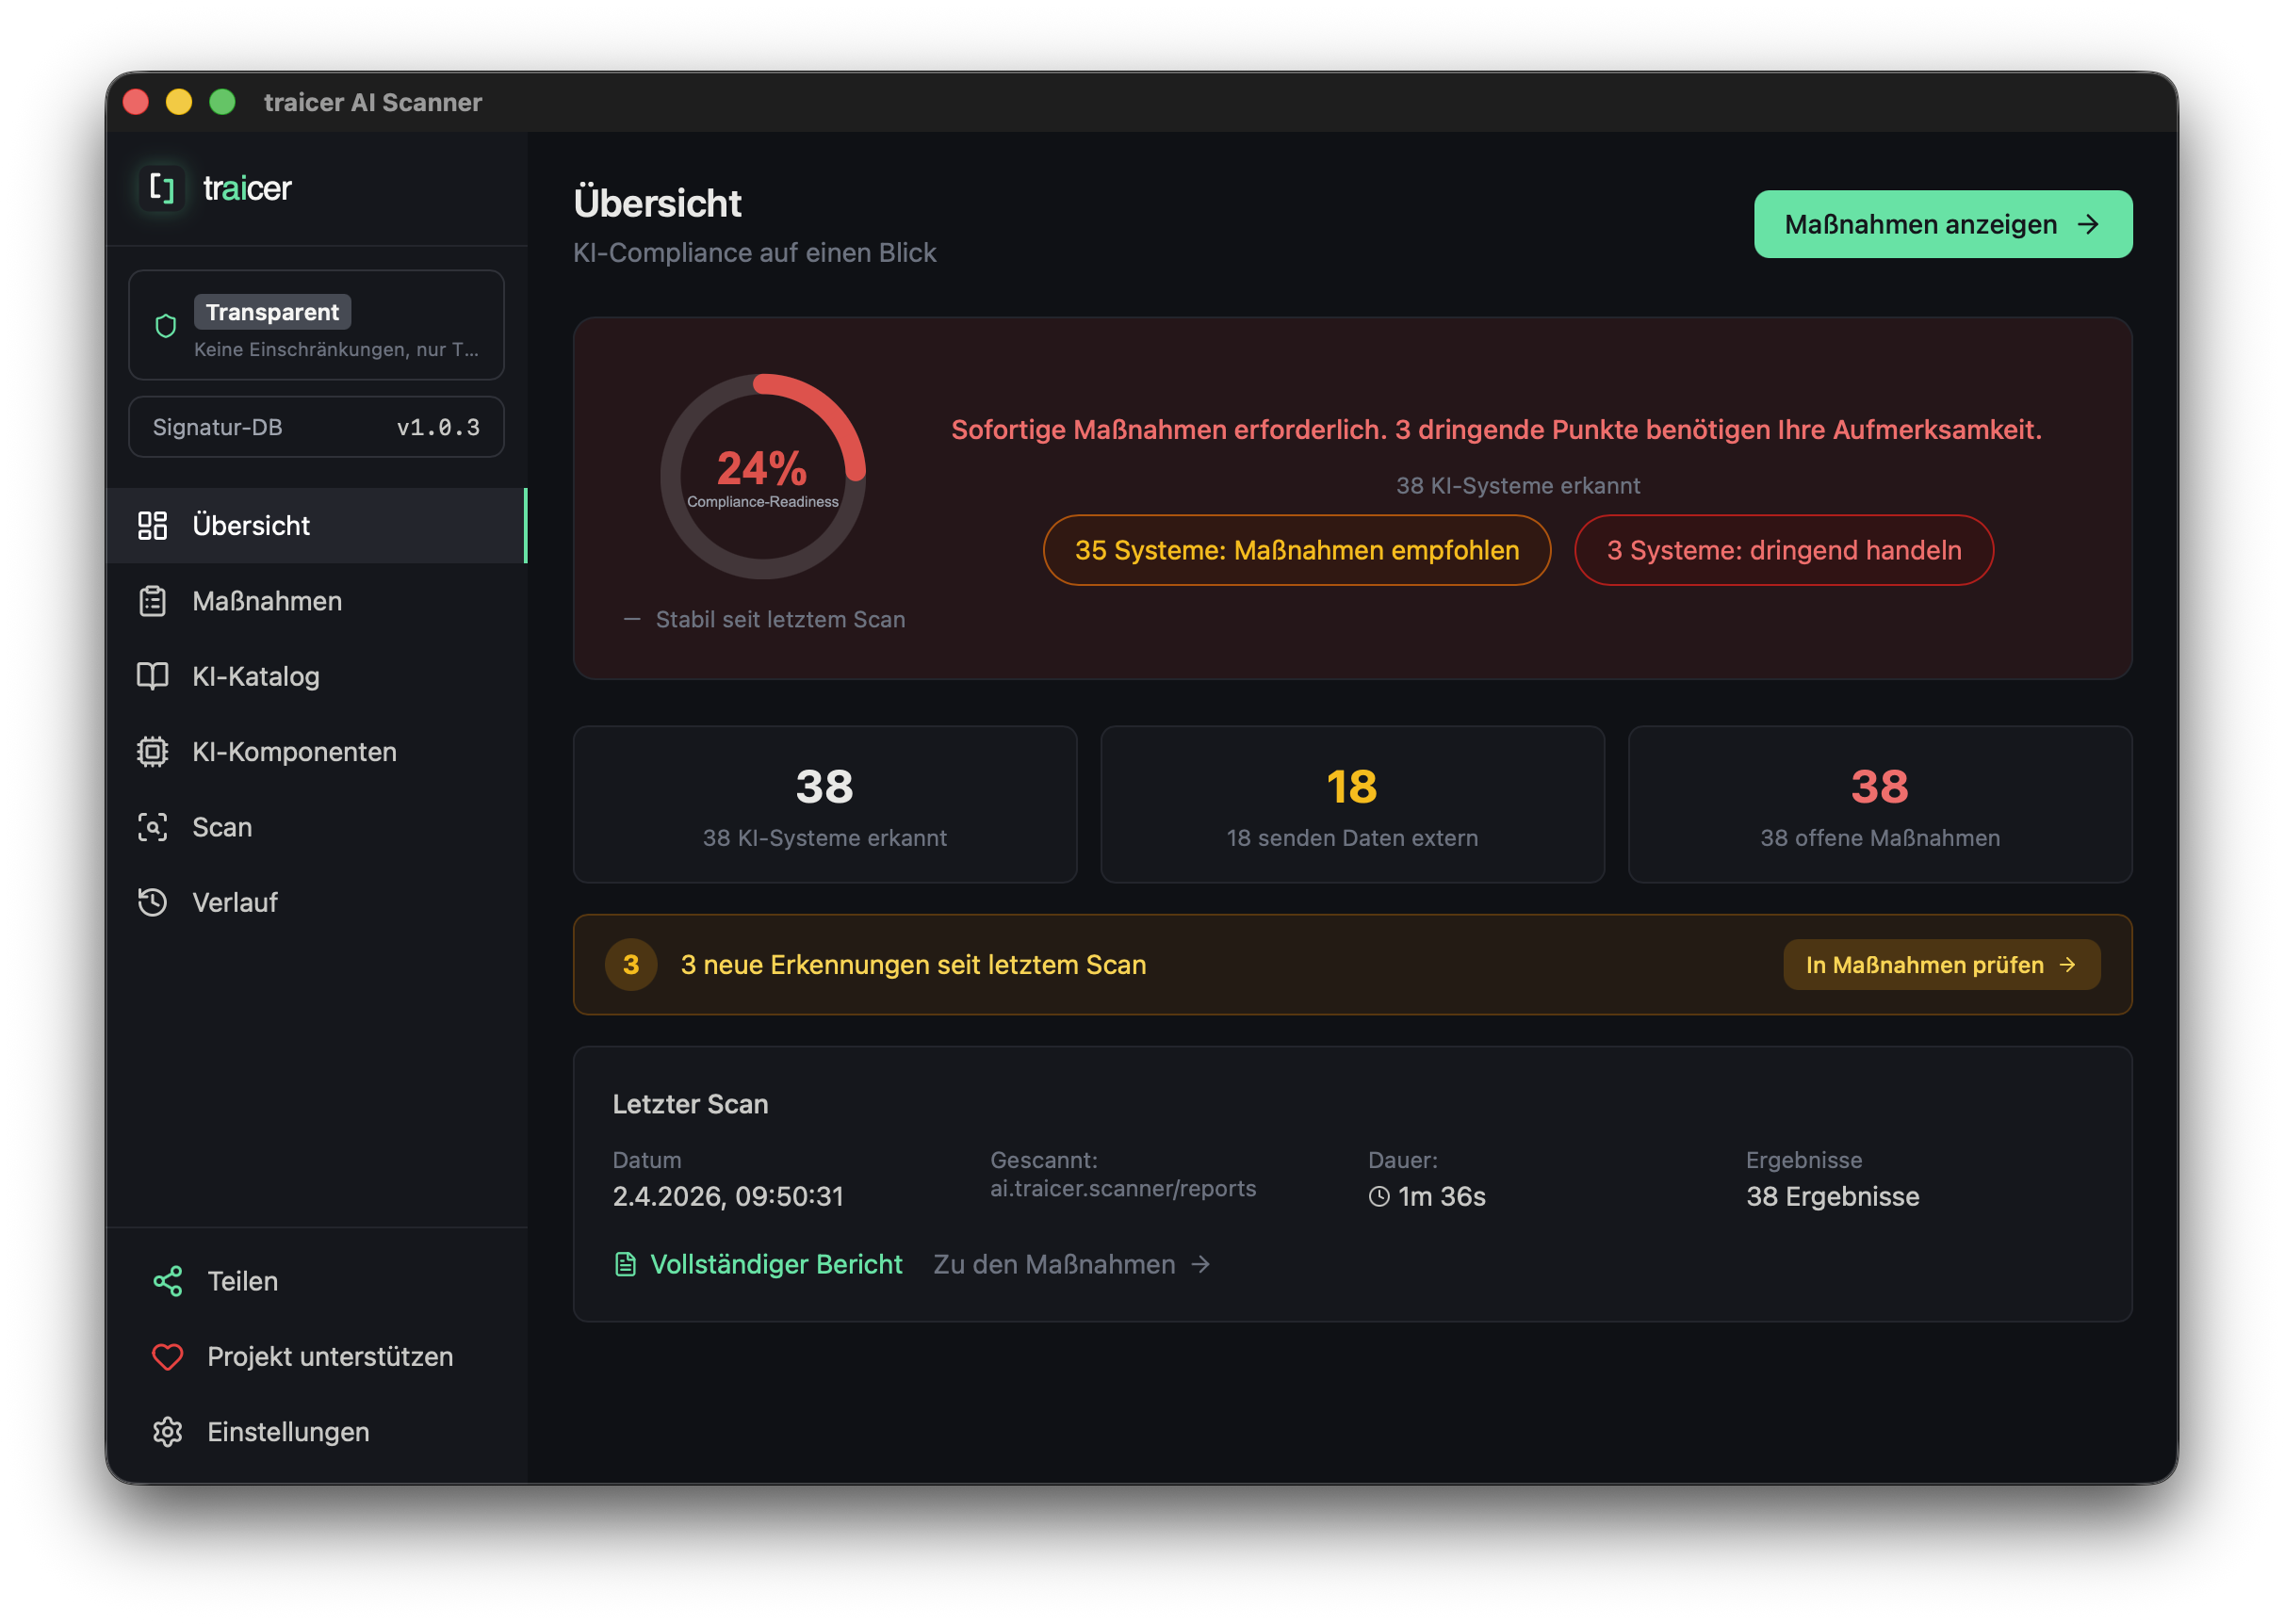Click the Sofortige Maßnahmen erforderlich warning
2284x1624 pixels.
pyautogui.click(x=1496, y=430)
